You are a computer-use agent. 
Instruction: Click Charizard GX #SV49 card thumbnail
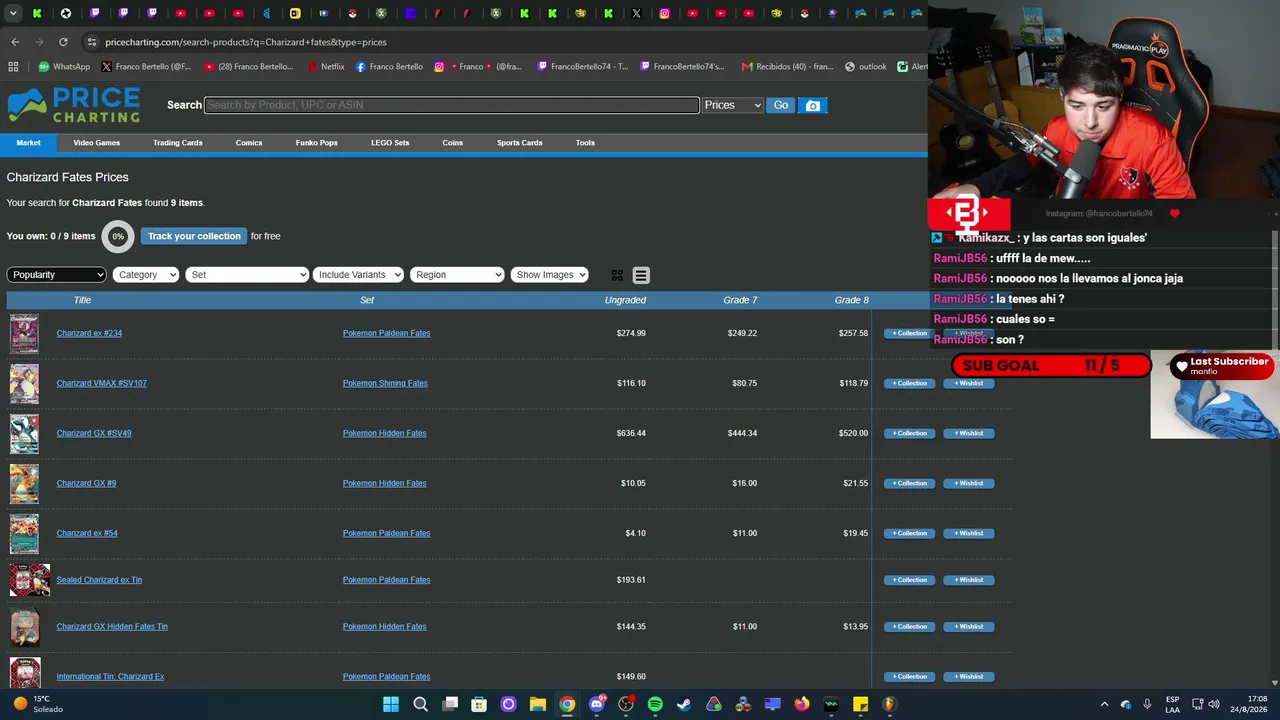[24, 434]
